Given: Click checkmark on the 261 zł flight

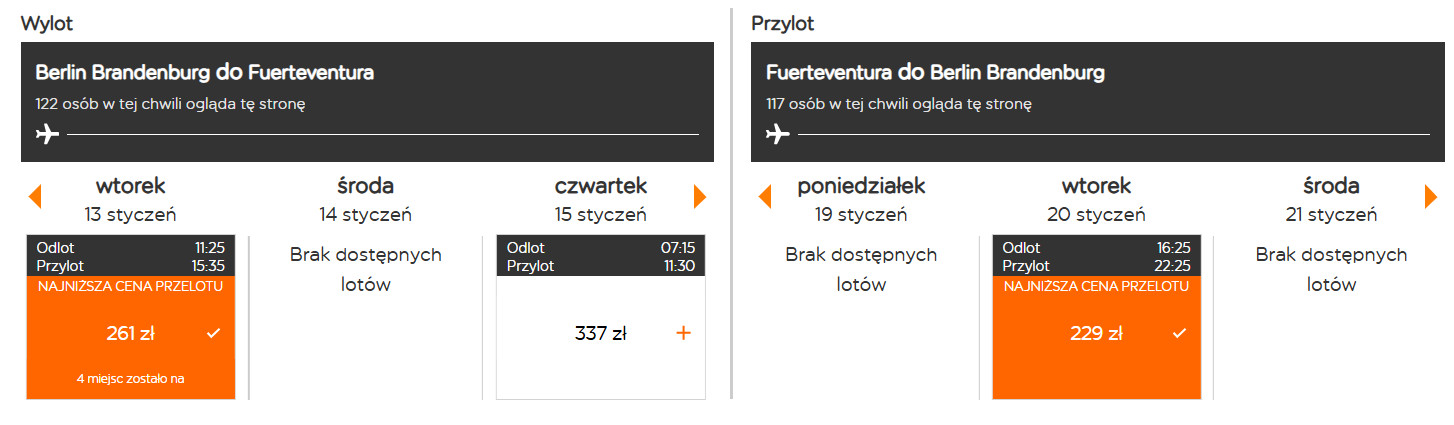Looking at the screenshot, I should (x=213, y=334).
